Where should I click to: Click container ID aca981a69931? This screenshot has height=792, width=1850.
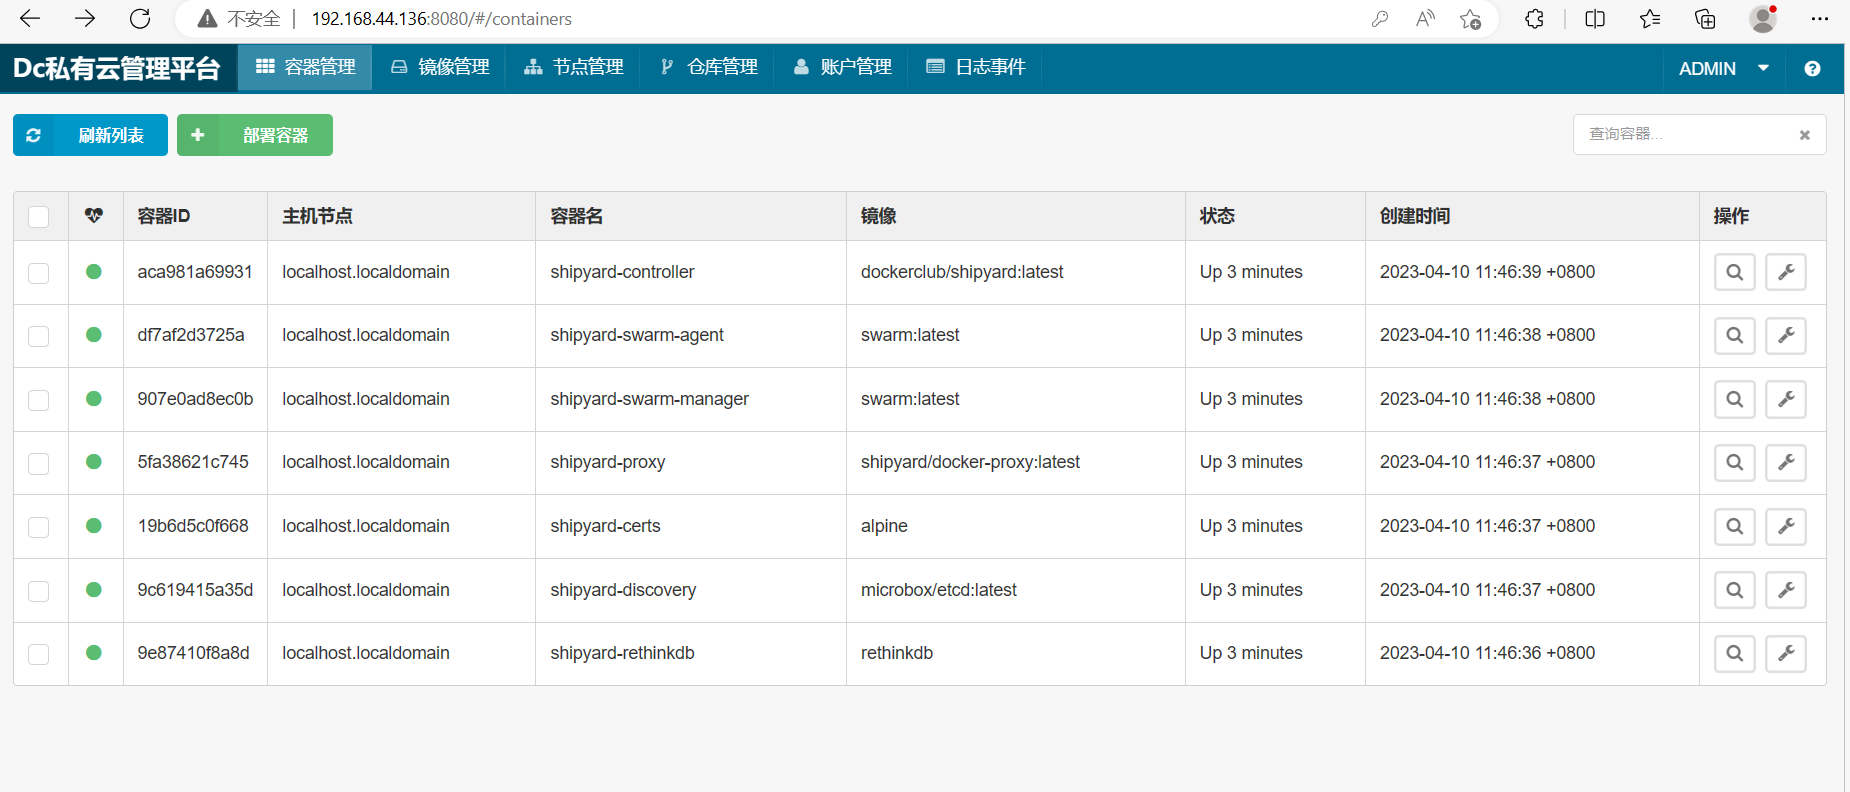(x=195, y=272)
